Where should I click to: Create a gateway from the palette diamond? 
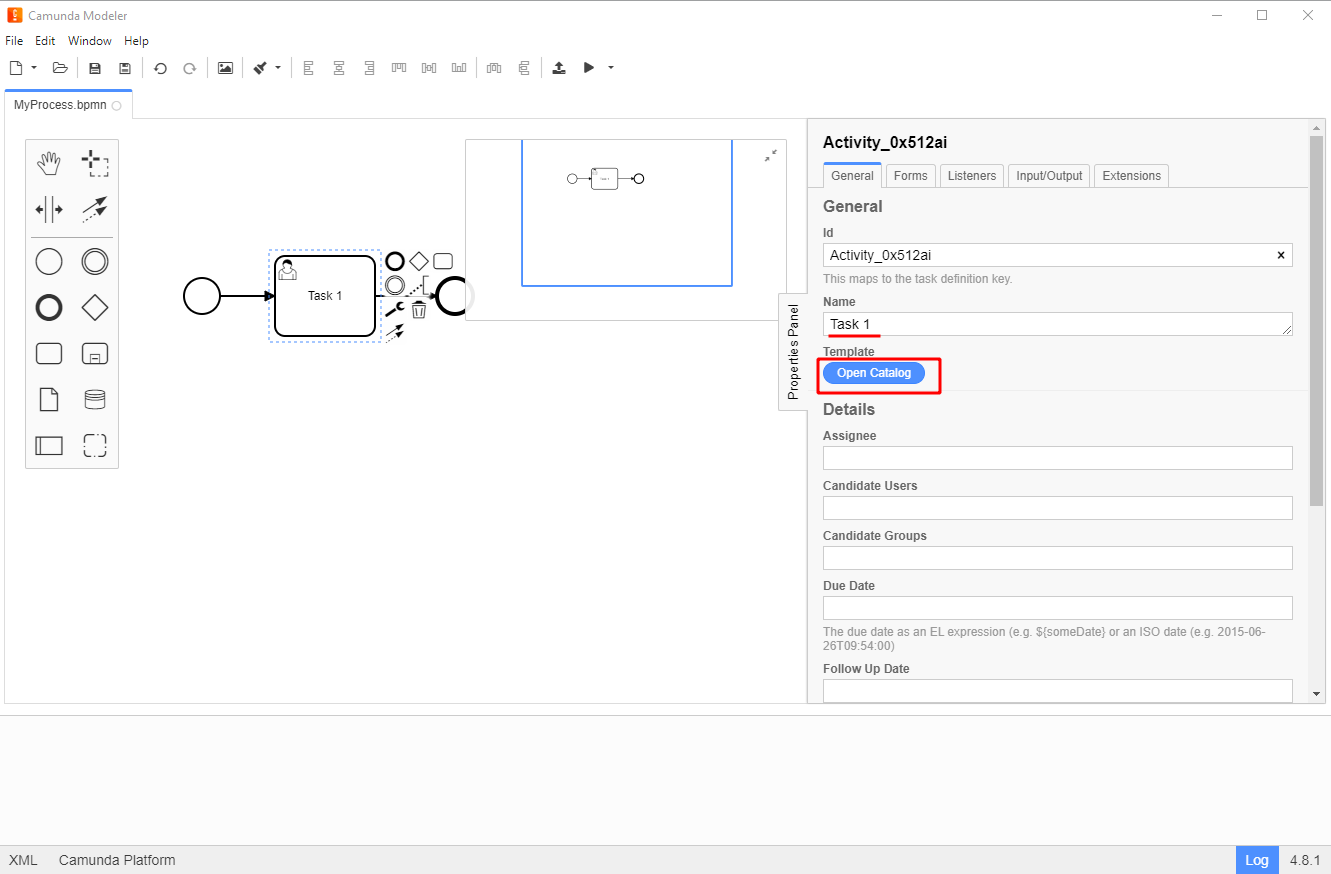pyautogui.click(x=95, y=307)
